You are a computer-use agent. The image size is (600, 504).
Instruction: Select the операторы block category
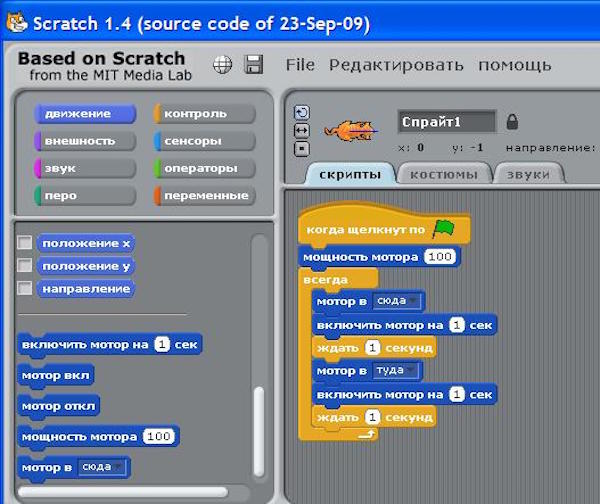point(205,168)
